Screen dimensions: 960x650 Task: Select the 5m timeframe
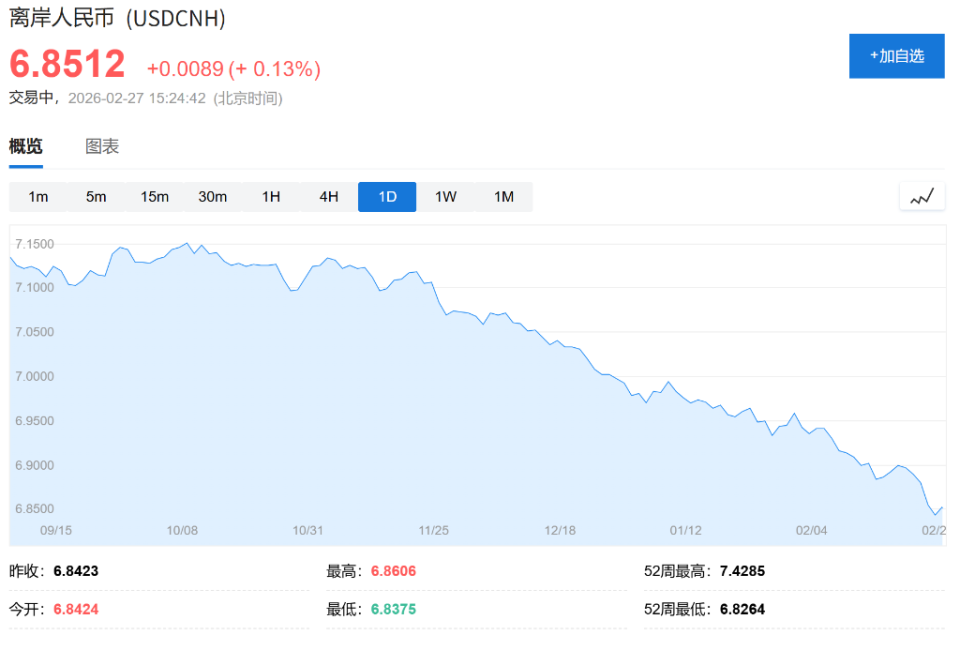pos(96,196)
